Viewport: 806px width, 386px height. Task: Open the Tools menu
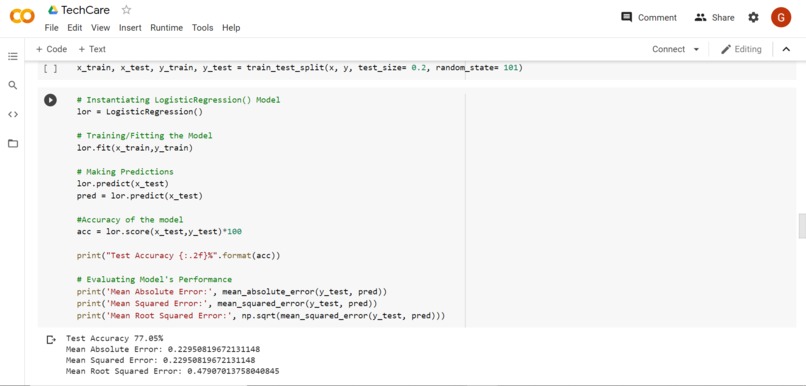(203, 28)
